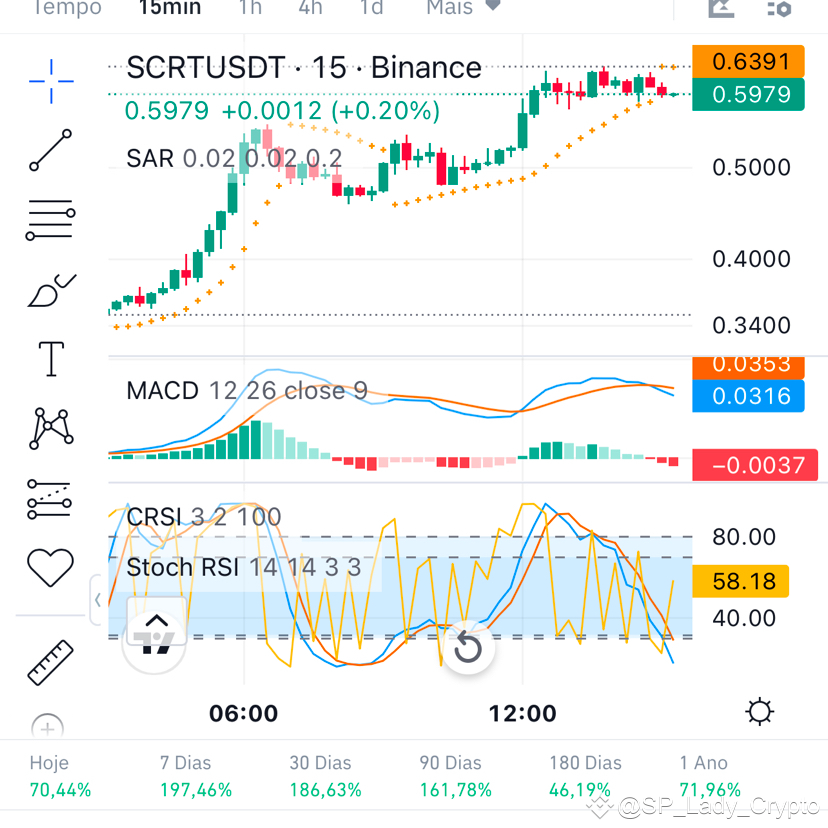Image resolution: width=828 pixels, height=828 pixels.
Task: Tap the refresh button on the chart
Action: coord(468,648)
